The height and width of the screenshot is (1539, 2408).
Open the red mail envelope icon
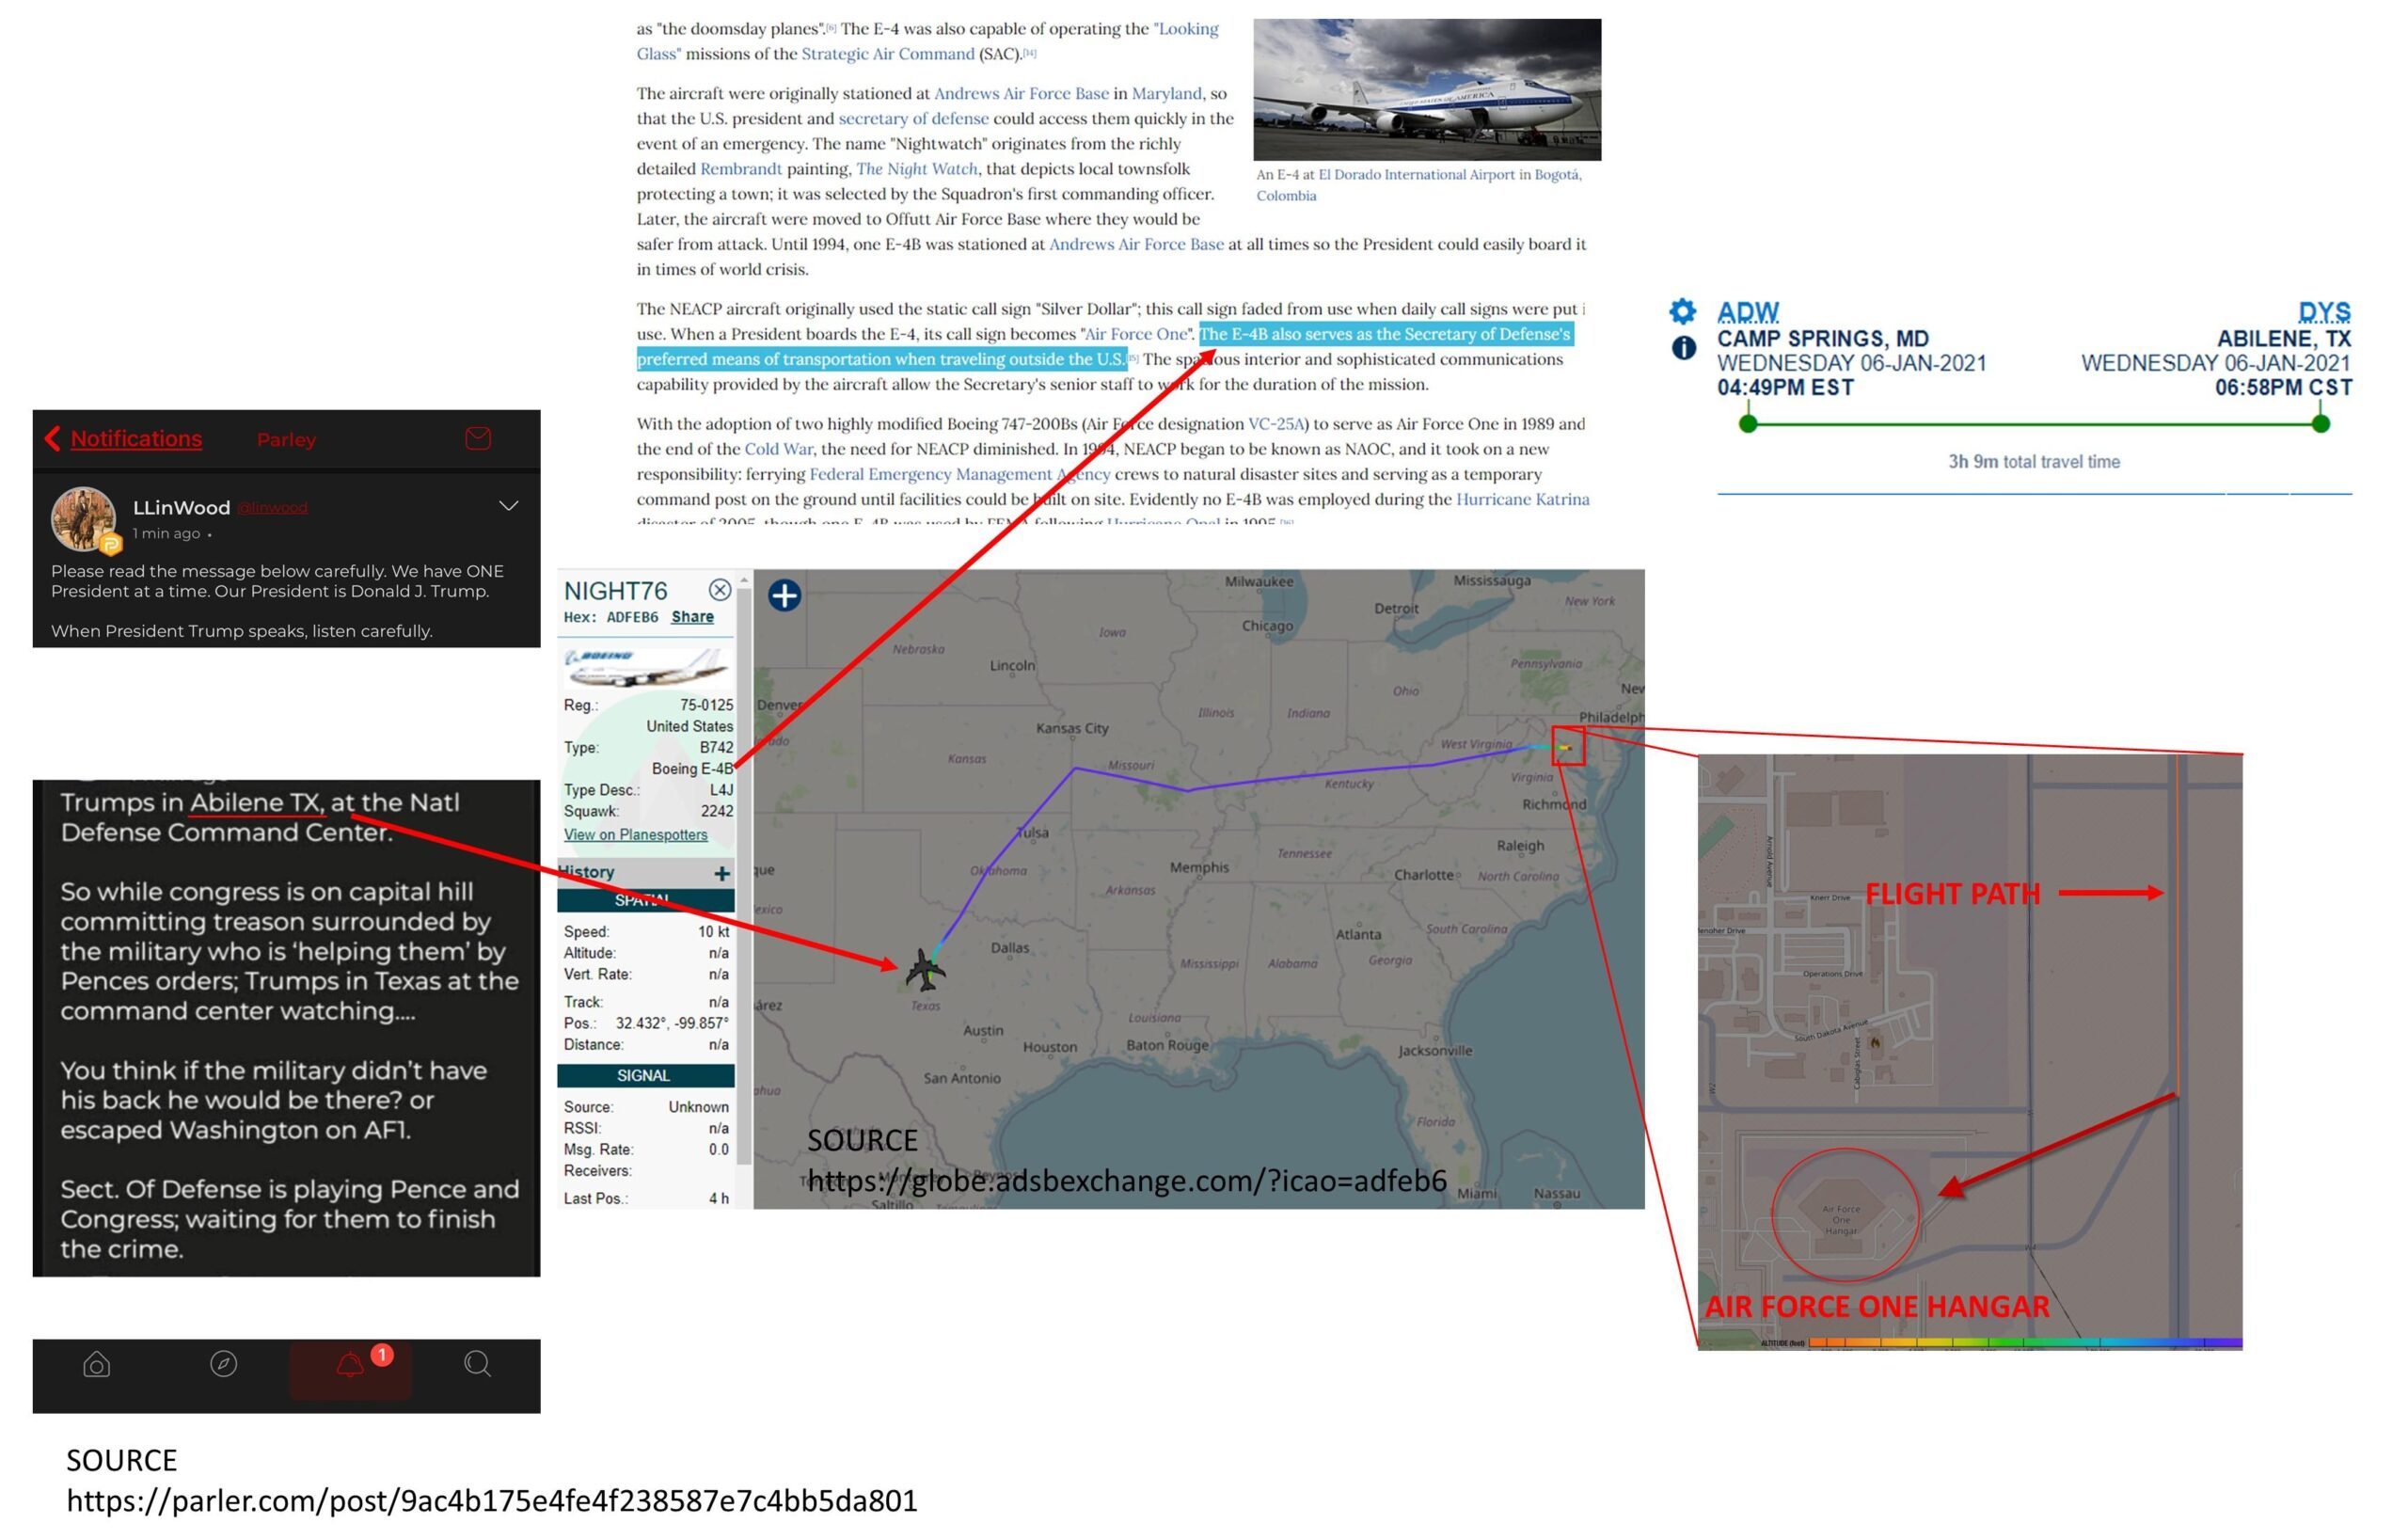click(x=478, y=438)
